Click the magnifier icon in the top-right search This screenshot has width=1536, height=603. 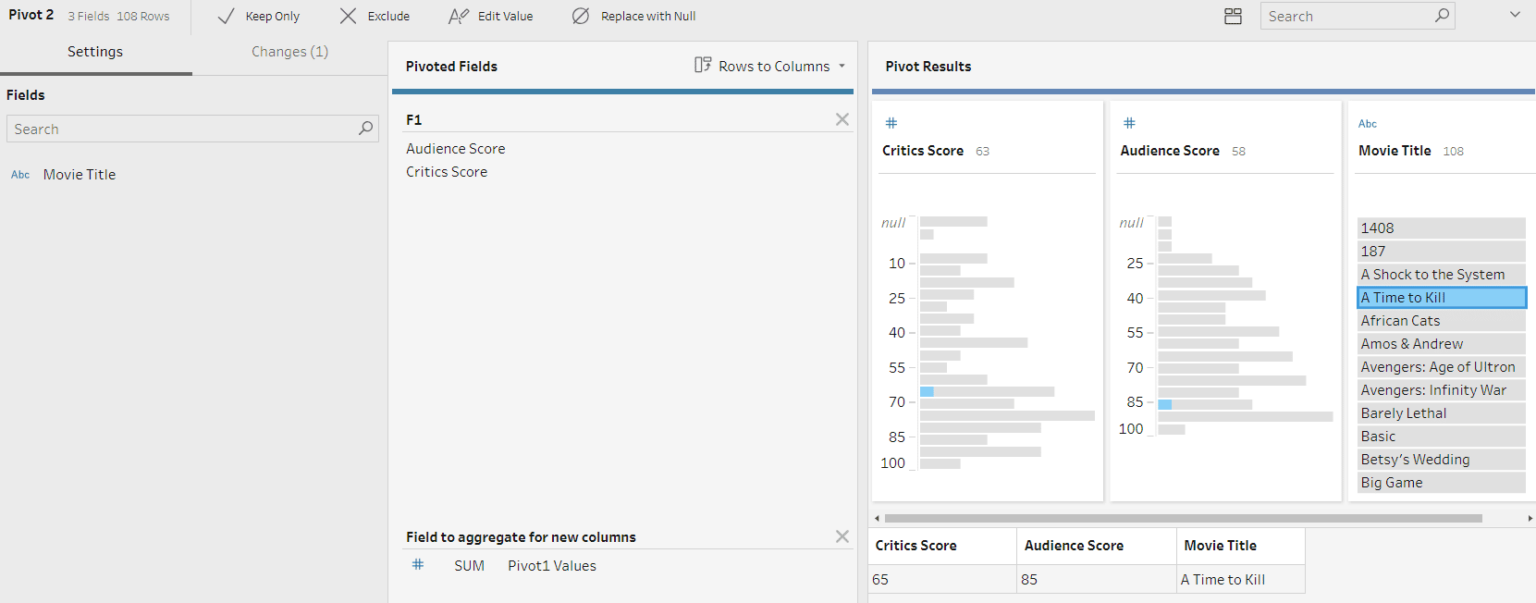(x=1440, y=15)
